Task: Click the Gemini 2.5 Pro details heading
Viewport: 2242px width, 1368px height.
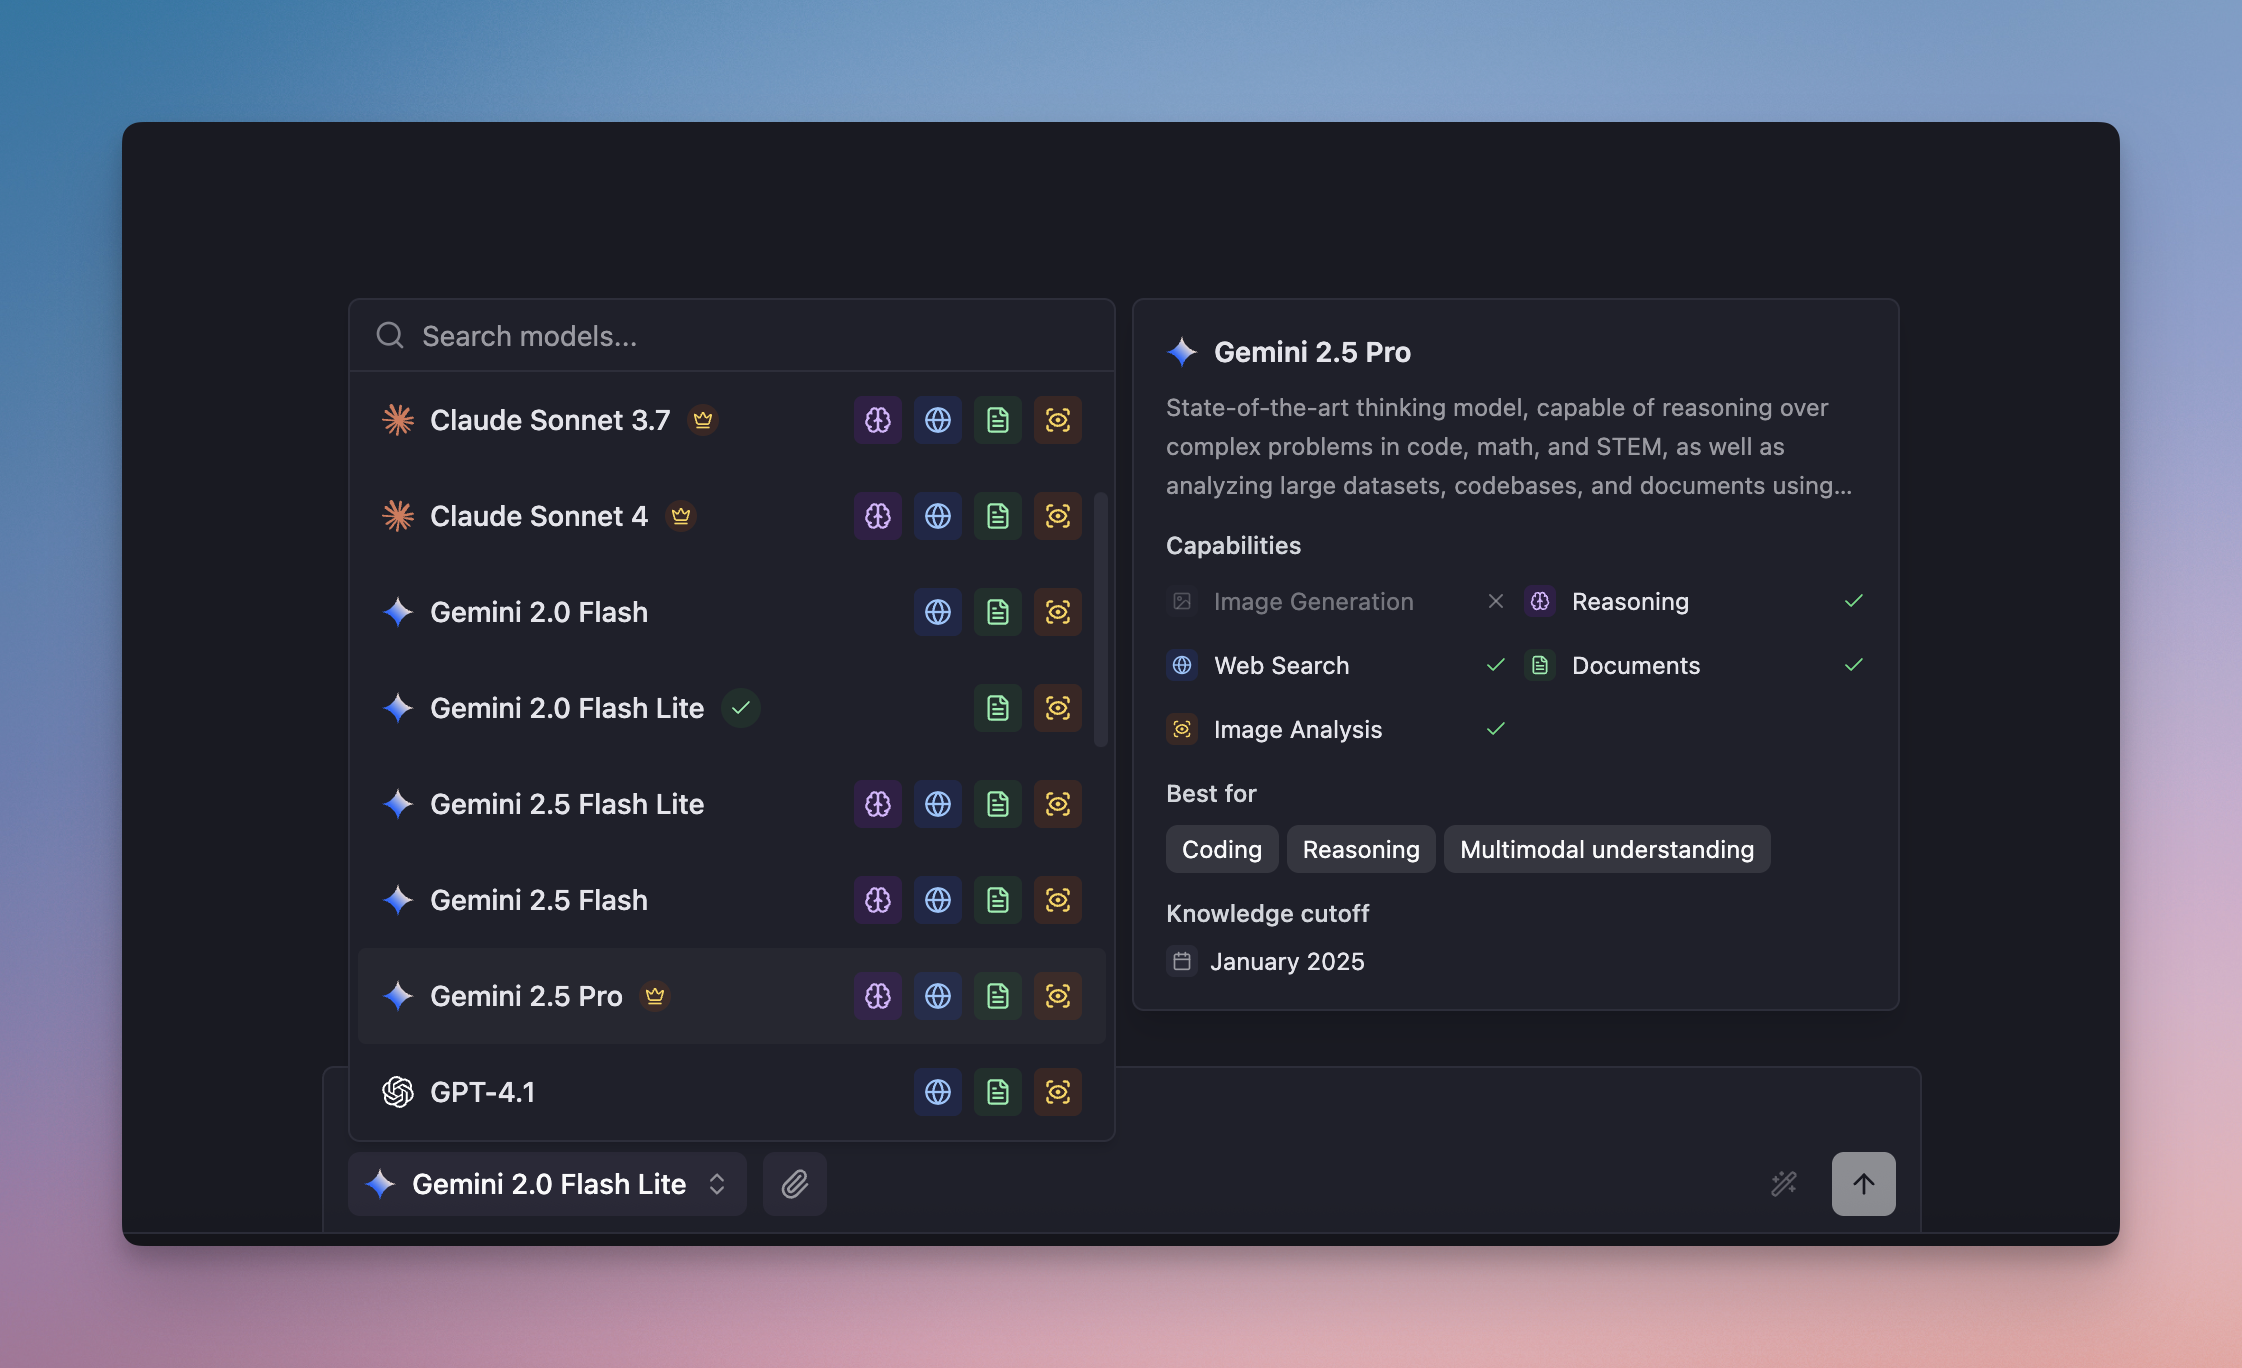Action: tap(1312, 352)
